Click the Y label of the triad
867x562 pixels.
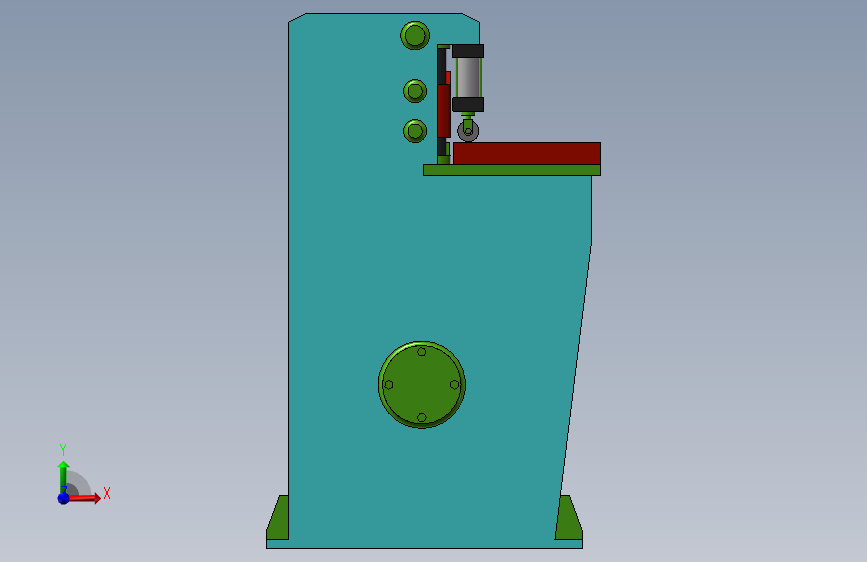pos(63,450)
